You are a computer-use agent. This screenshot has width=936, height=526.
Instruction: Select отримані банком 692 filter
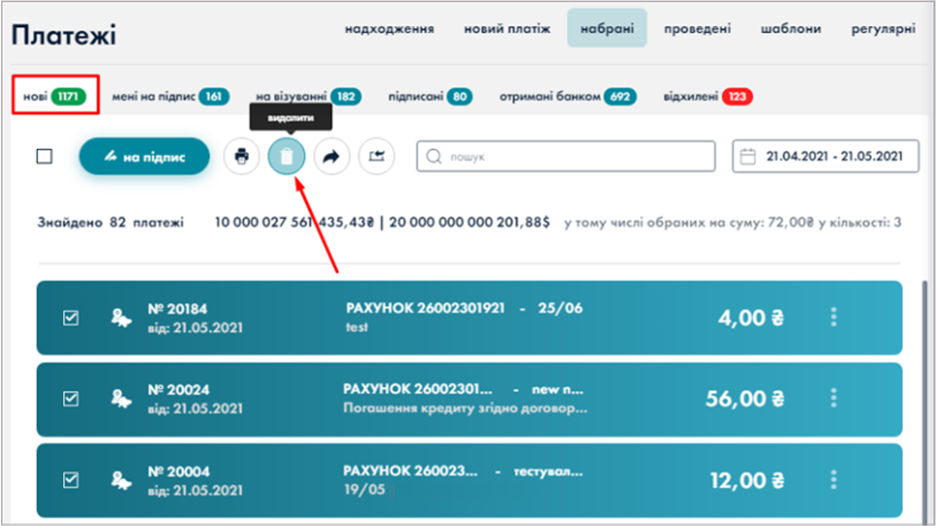pyautogui.click(x=568, y=96)
